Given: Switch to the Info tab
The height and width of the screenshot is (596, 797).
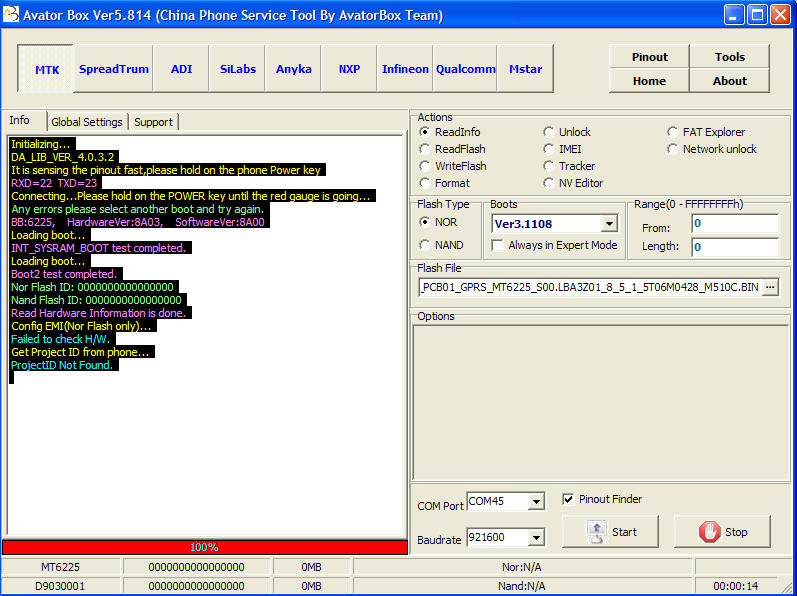Looking at the screenshot, I should pyautogui.click(x=19, y=120).
